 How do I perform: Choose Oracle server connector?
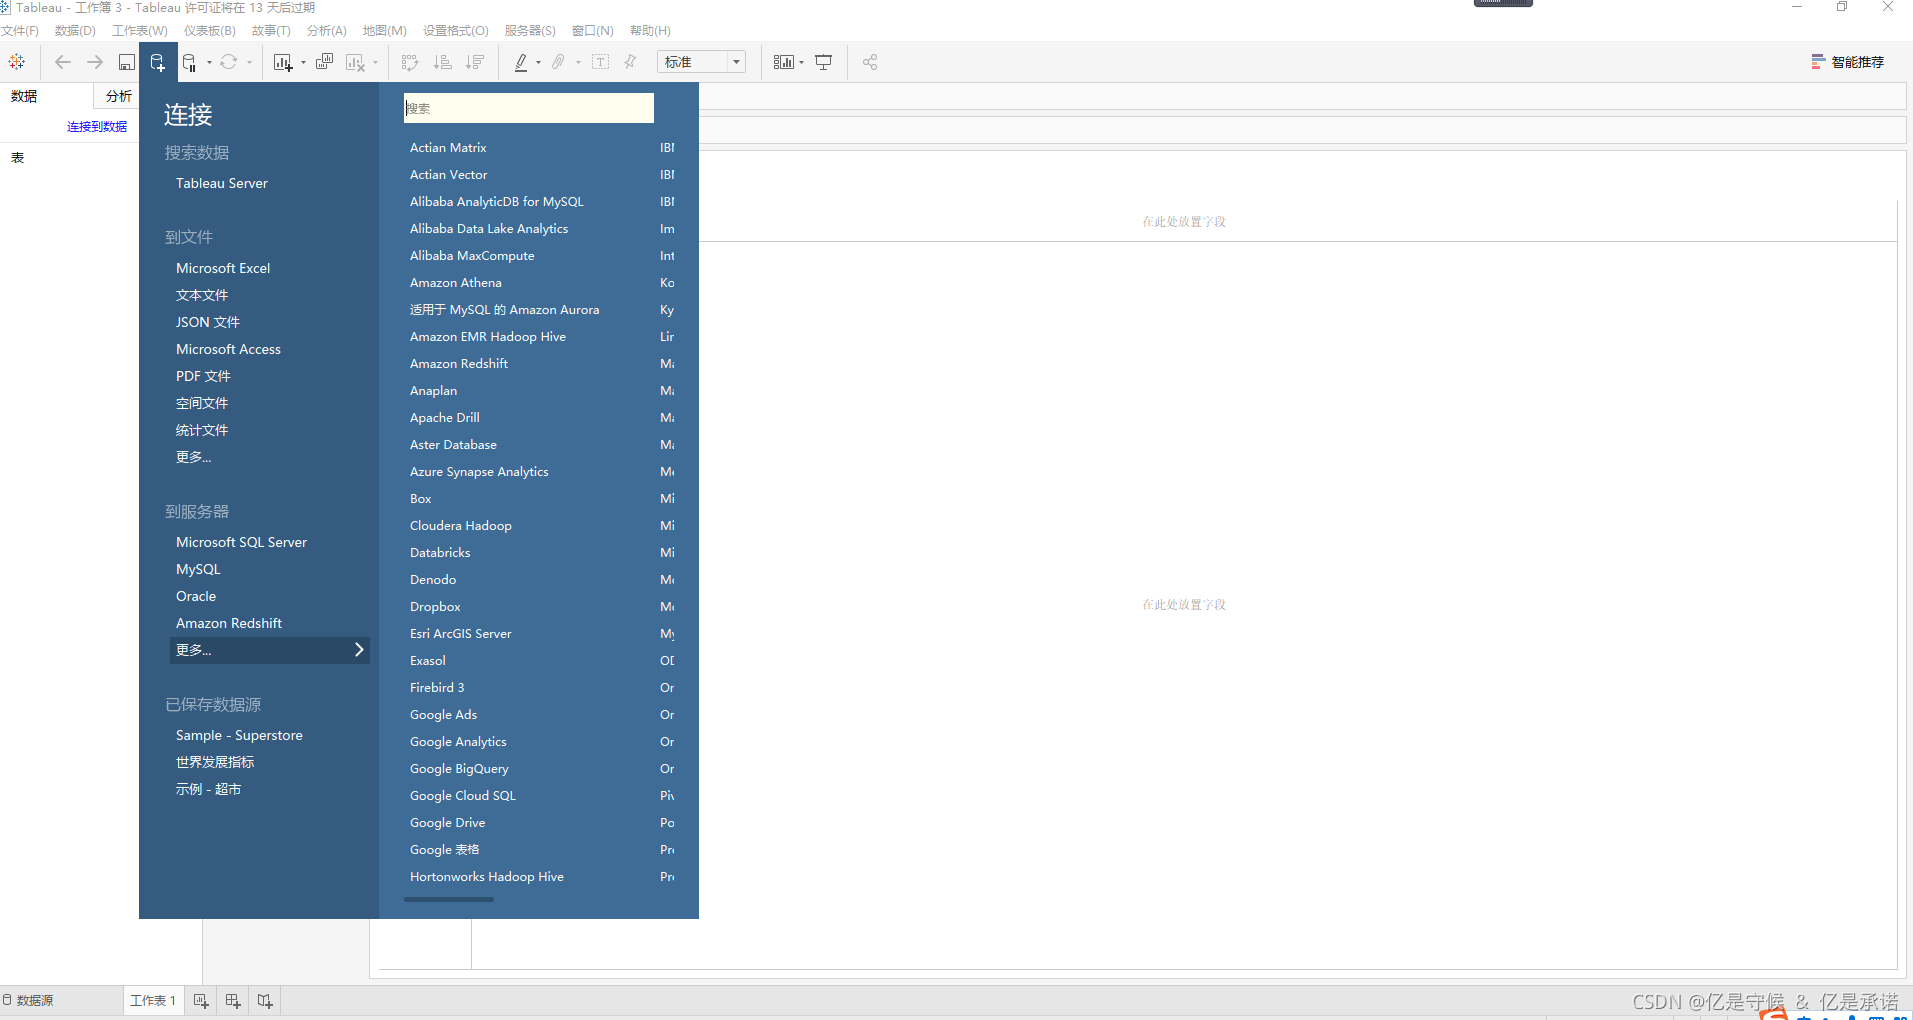(196, 596)
